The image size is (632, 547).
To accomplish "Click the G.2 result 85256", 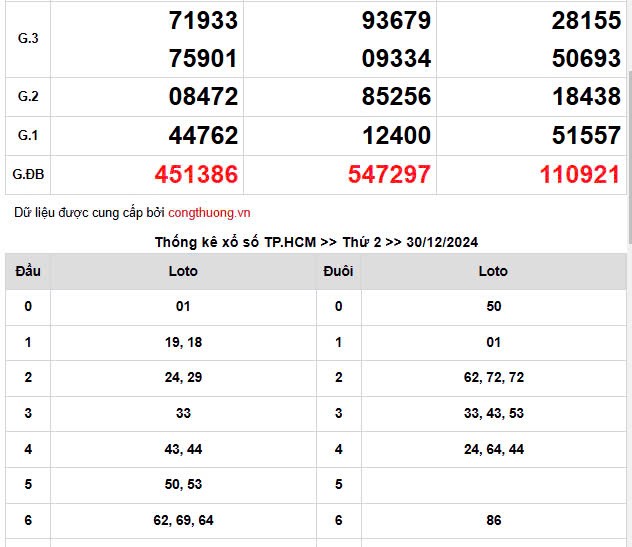I will tap(397, 97).
